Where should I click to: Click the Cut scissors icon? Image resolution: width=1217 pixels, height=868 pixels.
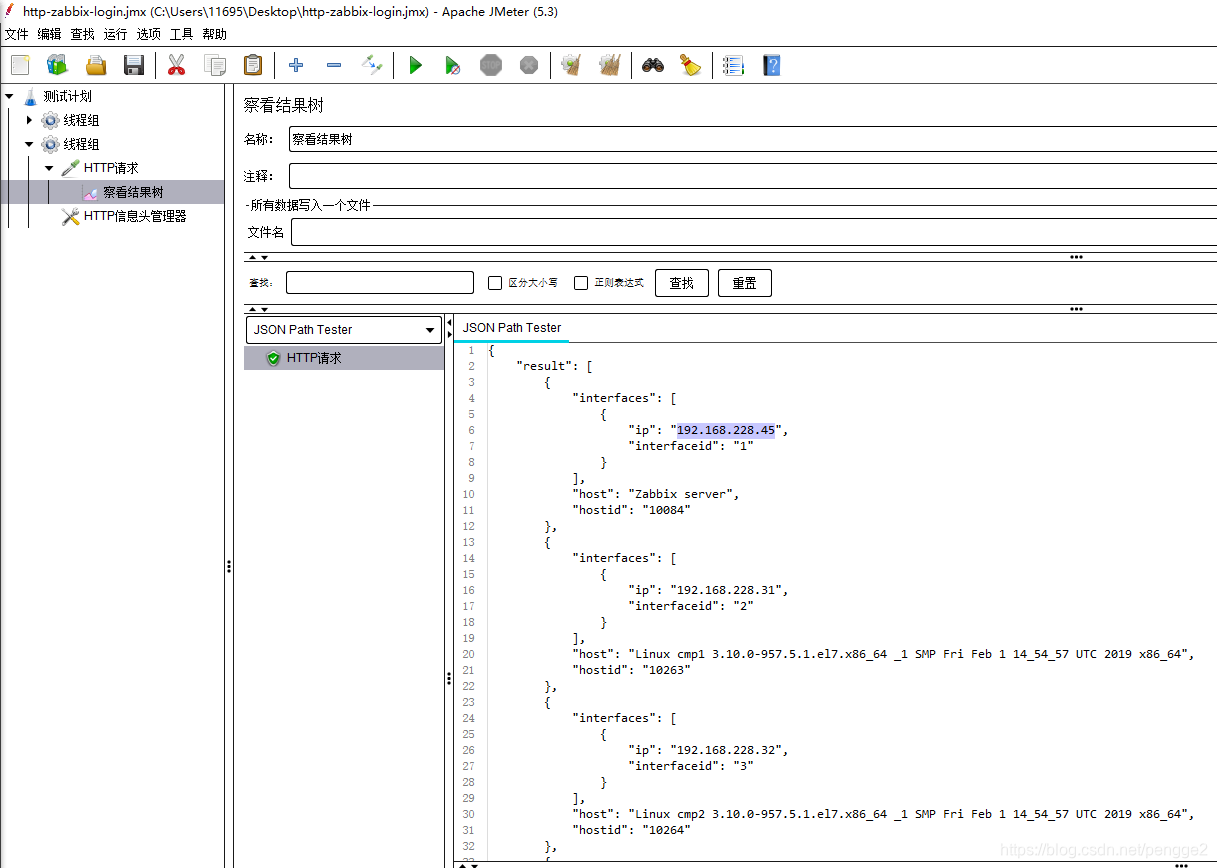pos(177,65)
